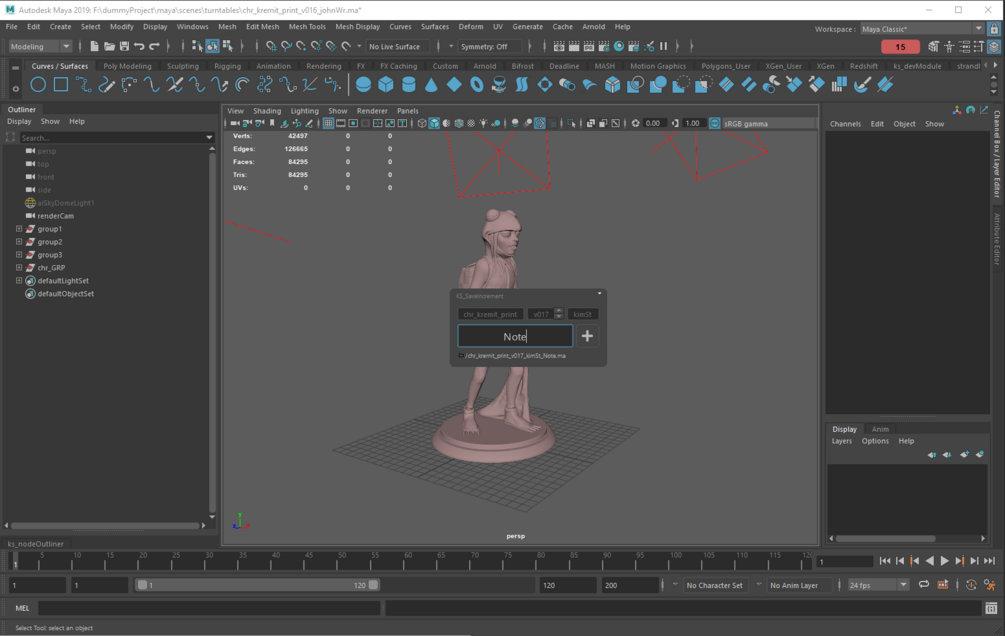Image resolution: width=1005 pixels, height=636 pixels.
Task: Click the red notification count 15 button
Action: pos(900,47)
